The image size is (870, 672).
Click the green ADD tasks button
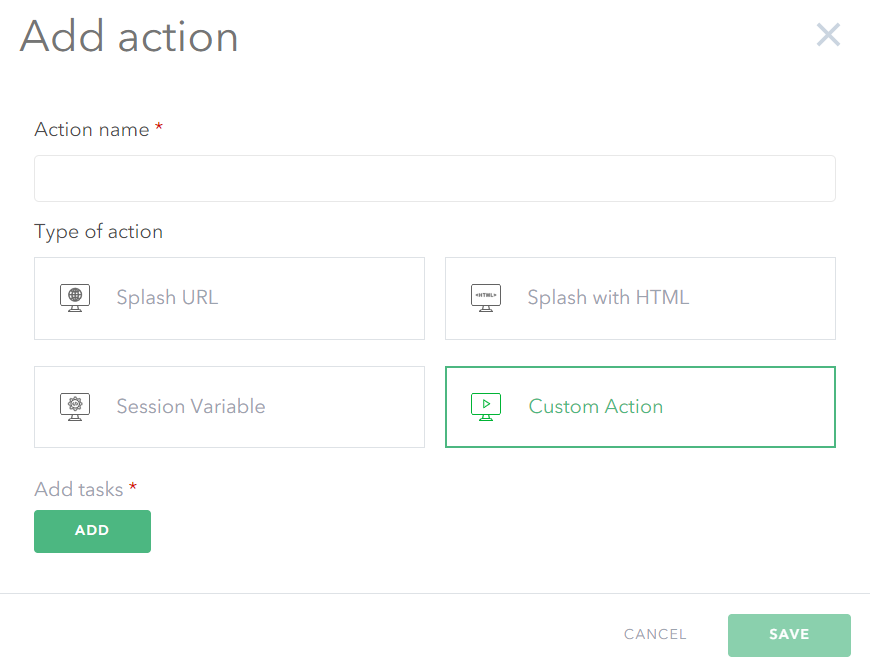pyautogui.click(x=92, y=531)
